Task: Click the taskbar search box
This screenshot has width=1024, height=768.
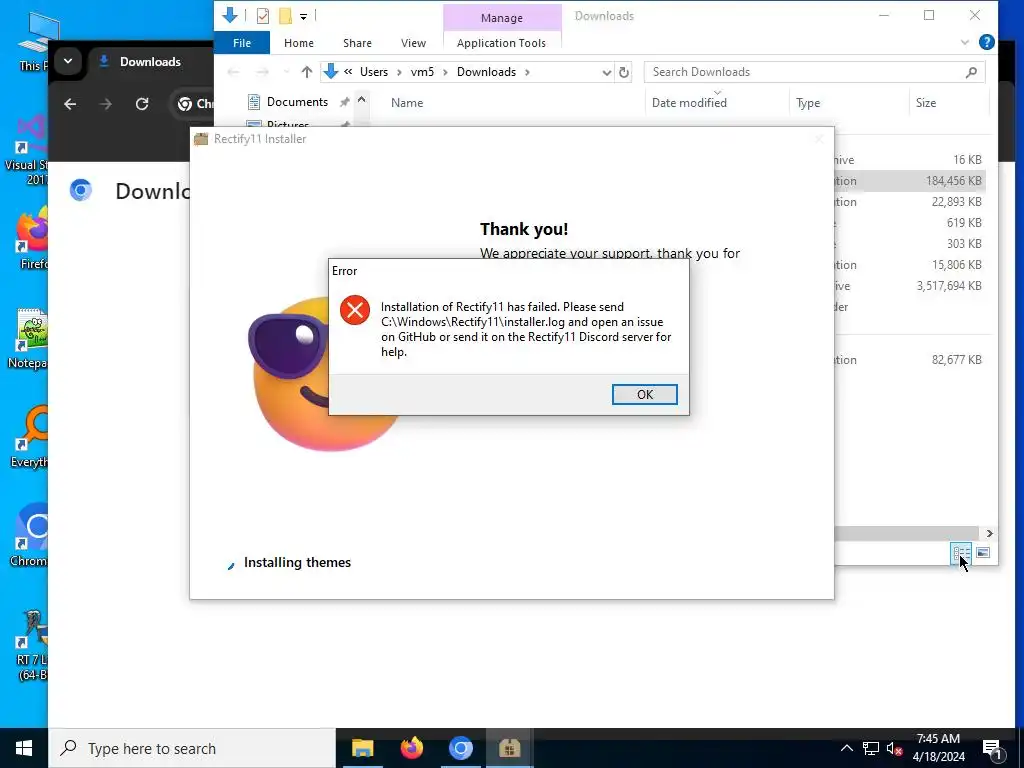Action: tap(192, 748)
